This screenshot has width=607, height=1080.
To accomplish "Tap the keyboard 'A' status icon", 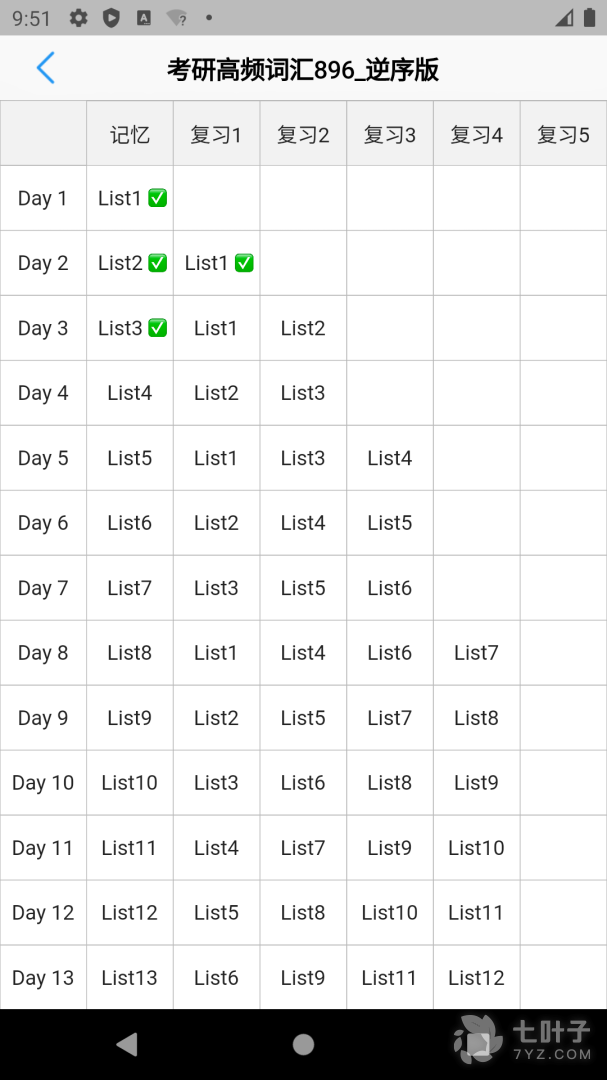I will click(x=143, y=18).
